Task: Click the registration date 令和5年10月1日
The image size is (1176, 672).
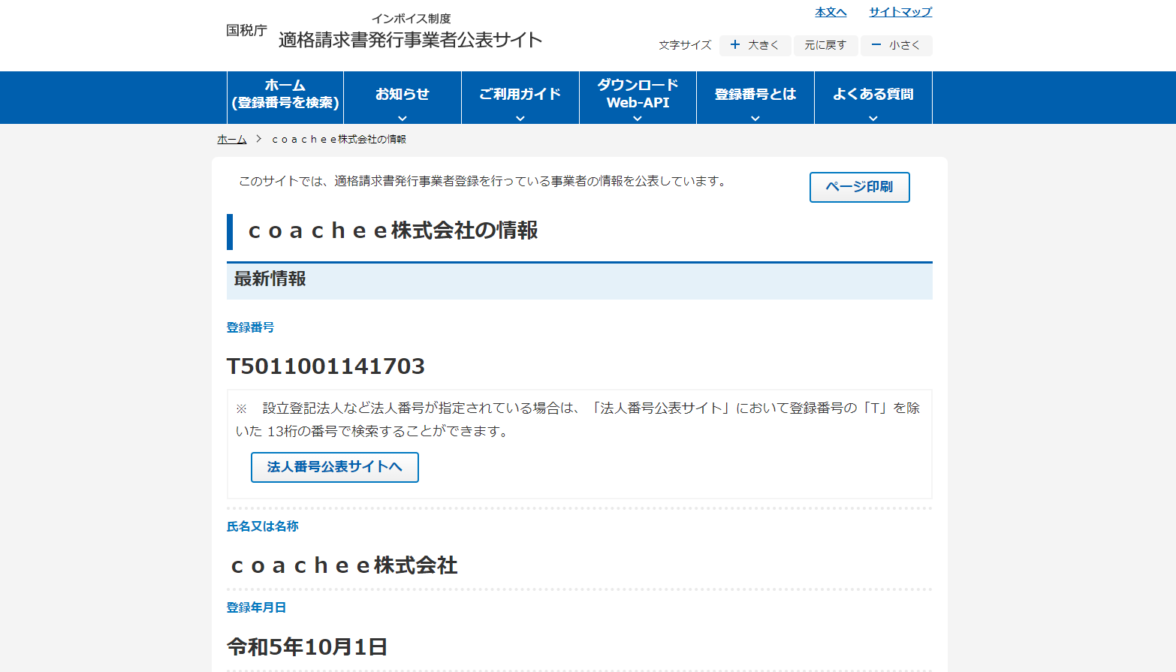Action: [x=307, y=646]
